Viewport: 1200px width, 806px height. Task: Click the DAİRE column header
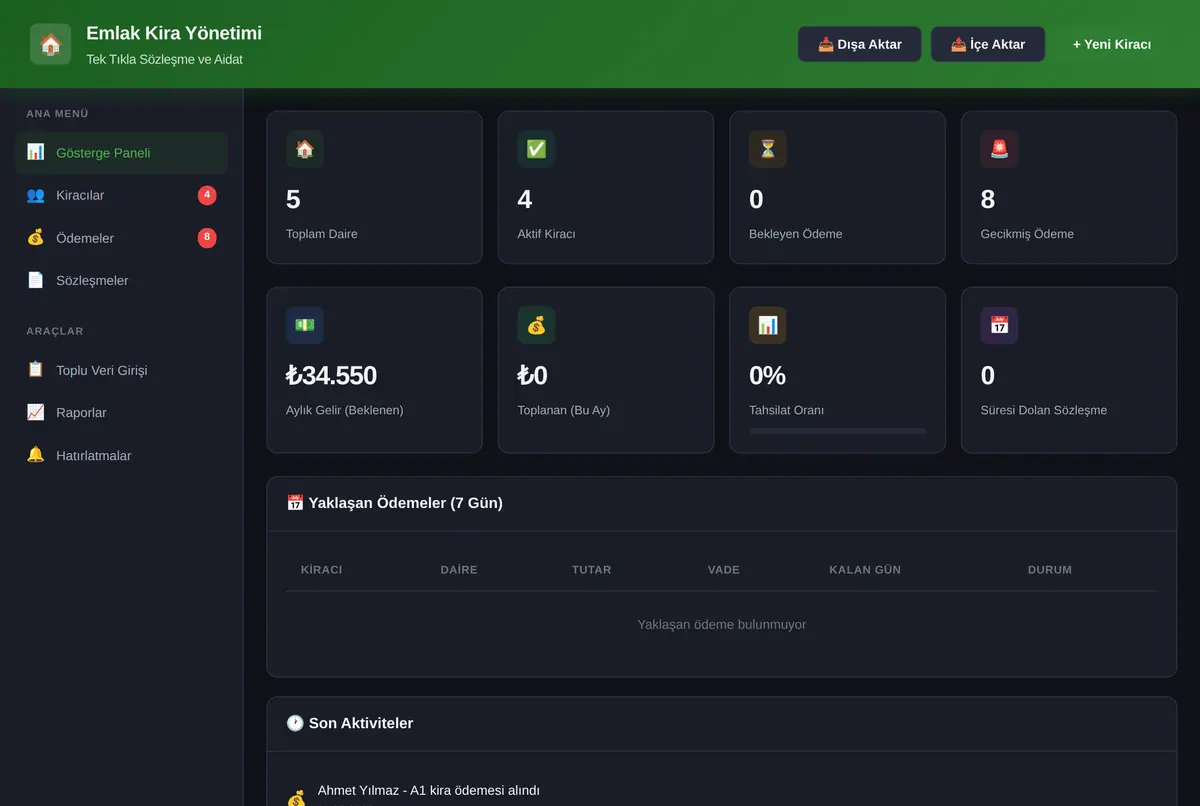pos(459,570)
